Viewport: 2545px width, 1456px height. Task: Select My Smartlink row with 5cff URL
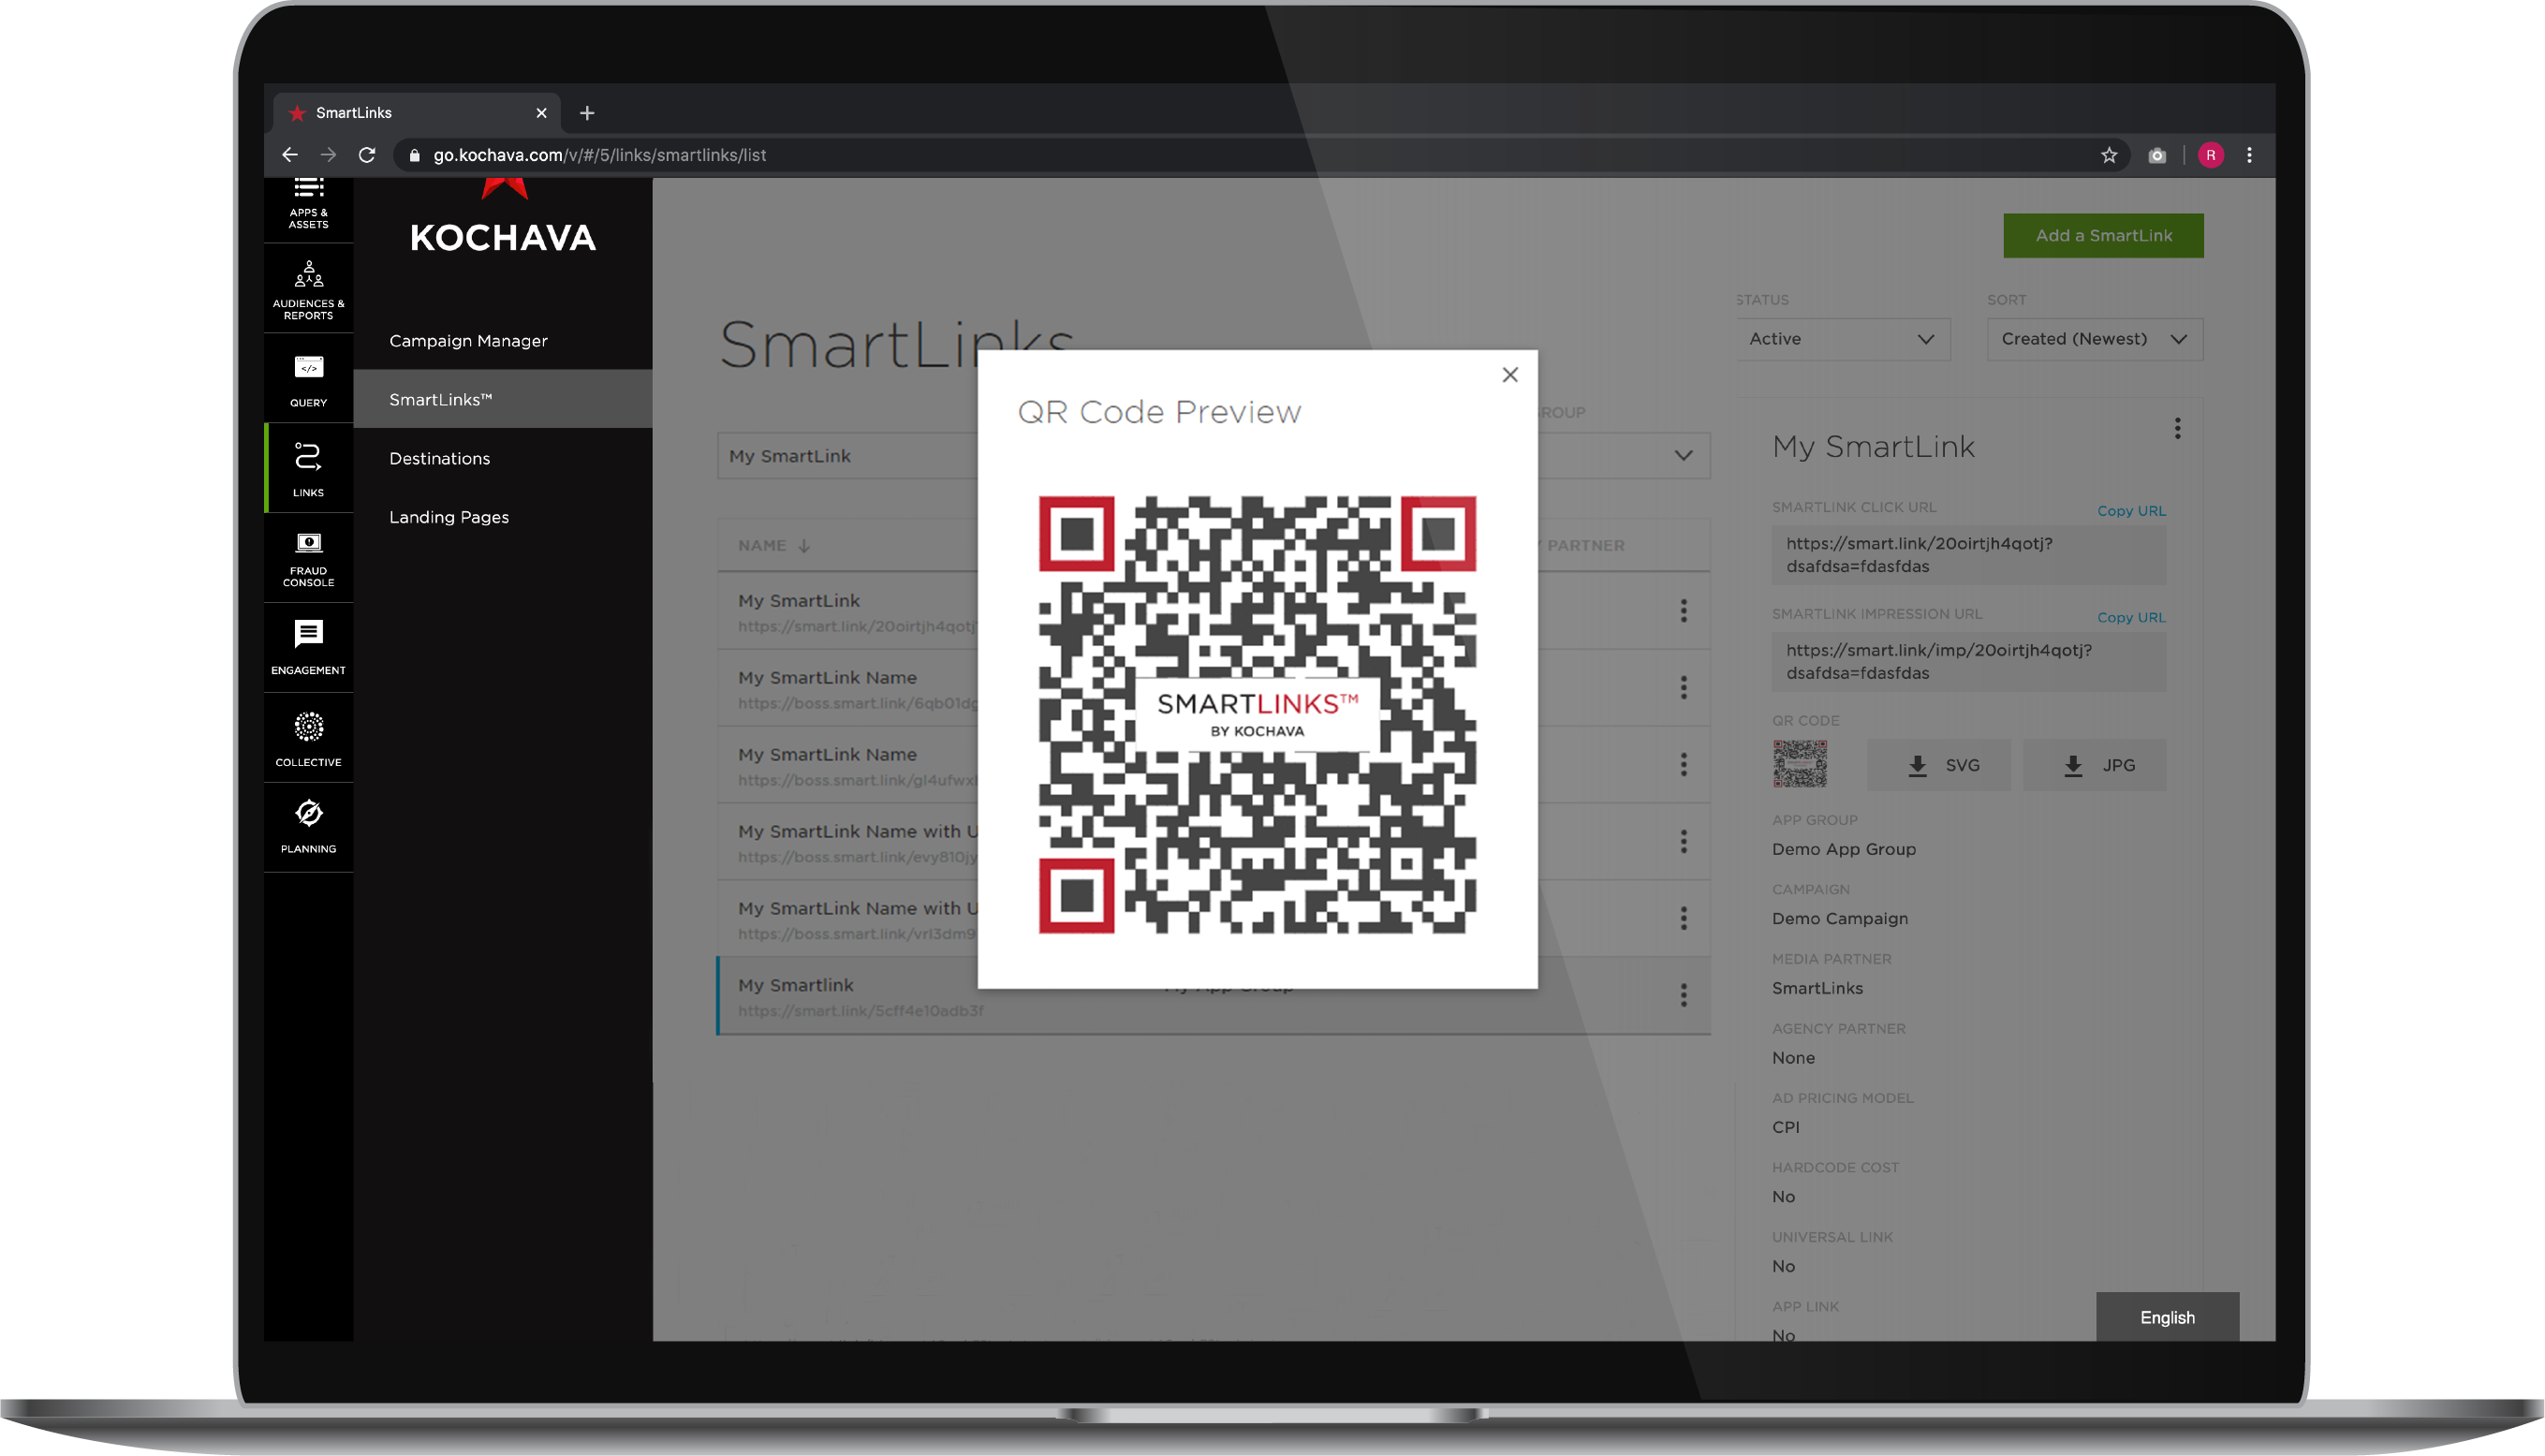(x=1213, y=996)
